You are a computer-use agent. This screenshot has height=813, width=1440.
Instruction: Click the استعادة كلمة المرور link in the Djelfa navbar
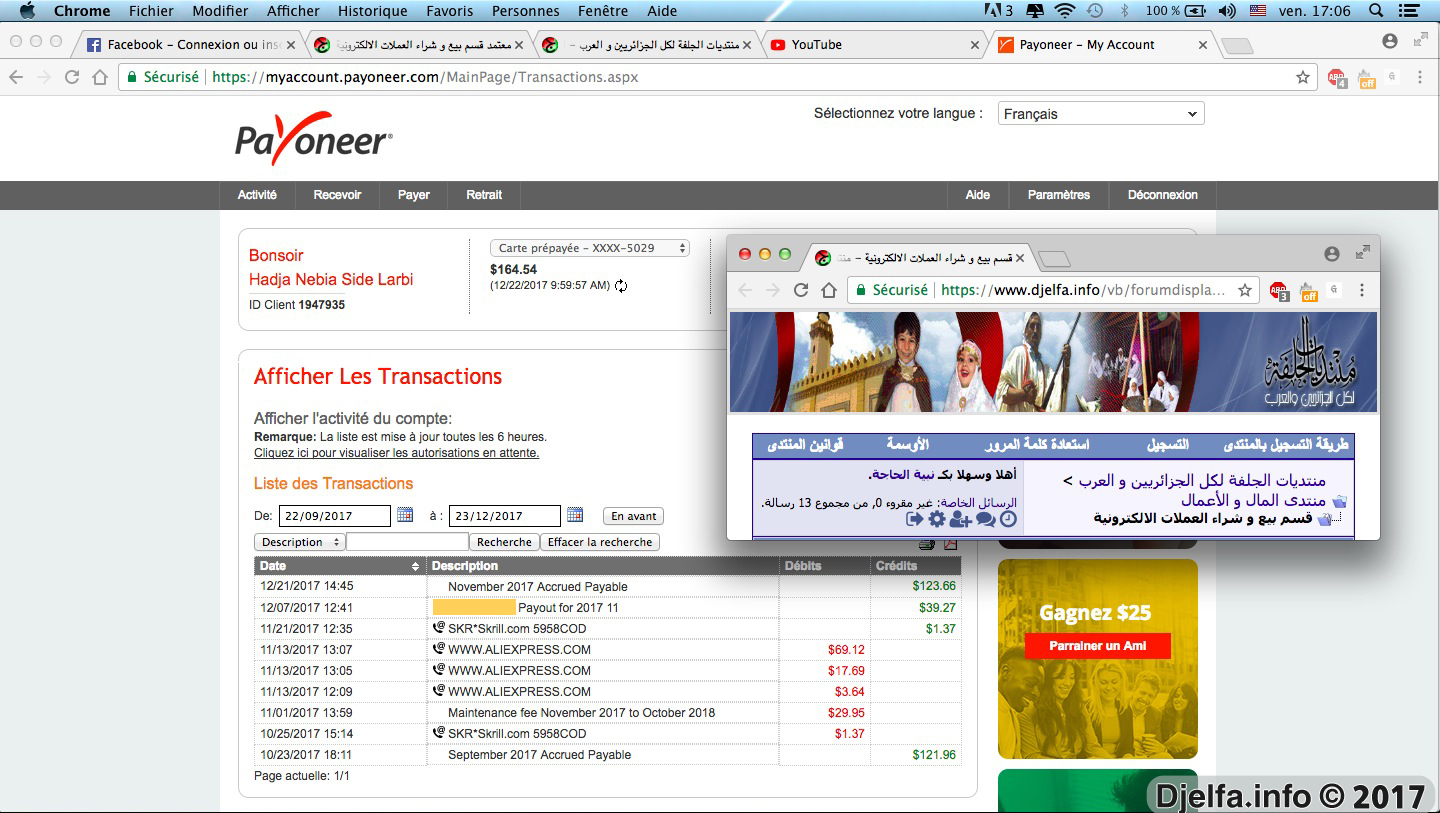[x=1037, y=444]
